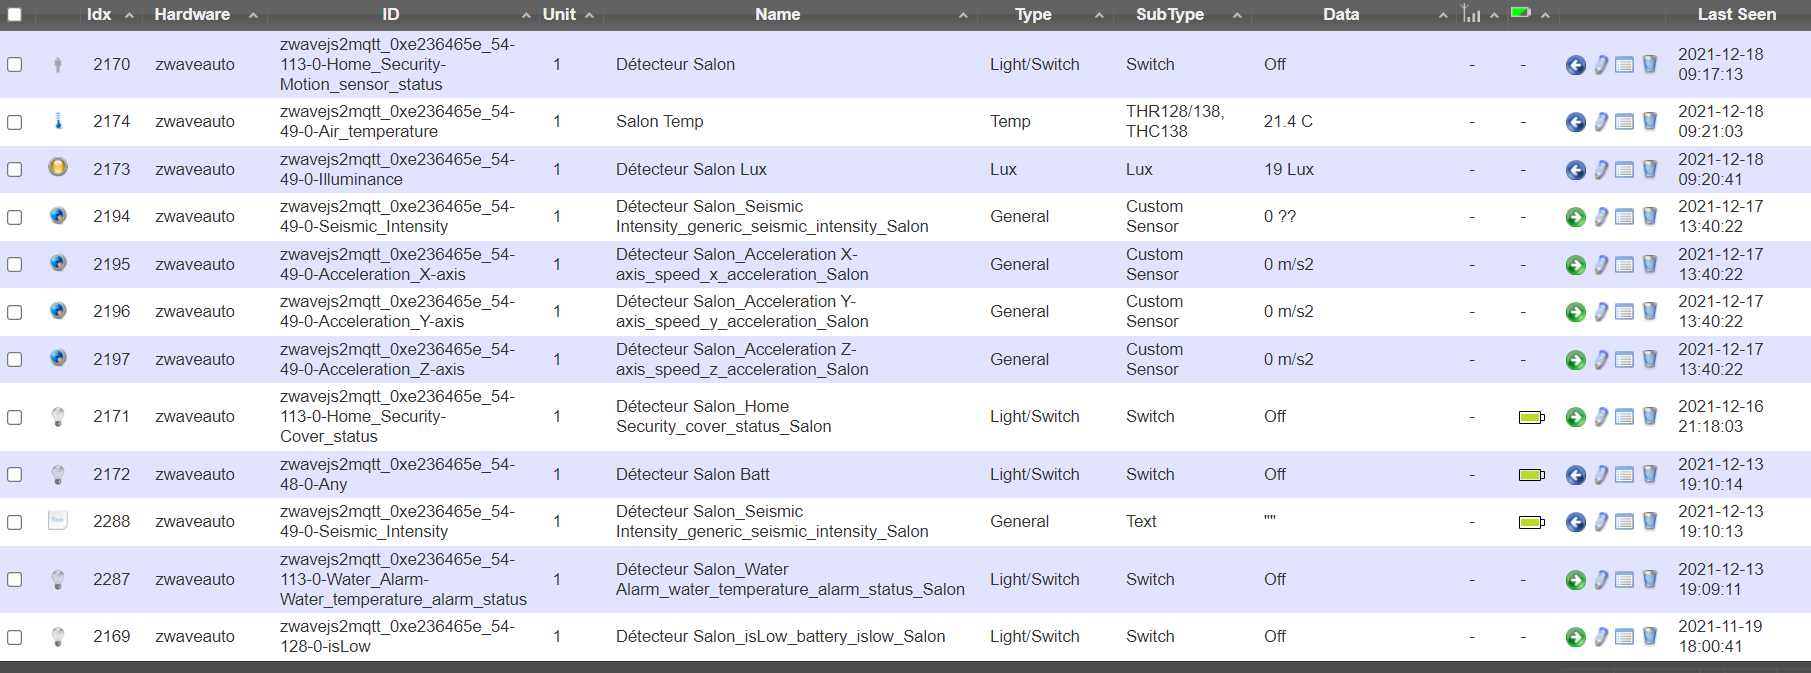Sort the table by Unit column
Image resolution: width=1811 pixels, height=673 pixels.
[559, 14]
